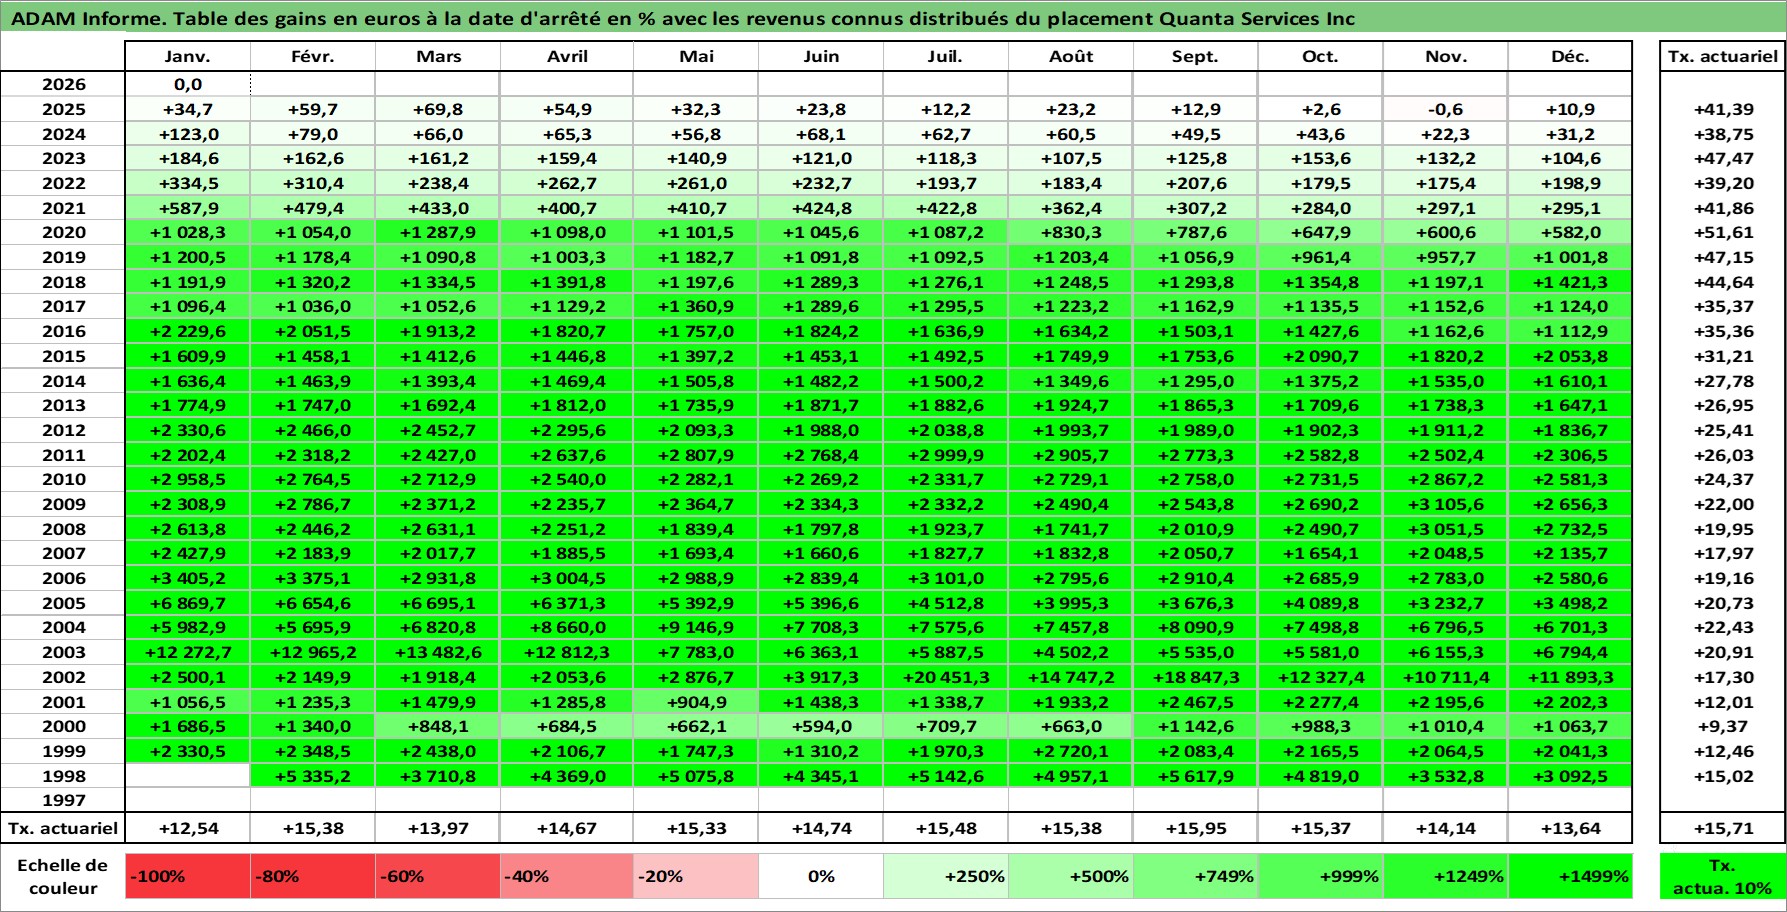Click the 0% white color swatch
Screen dimensions: 1787x912
point(821,876)
